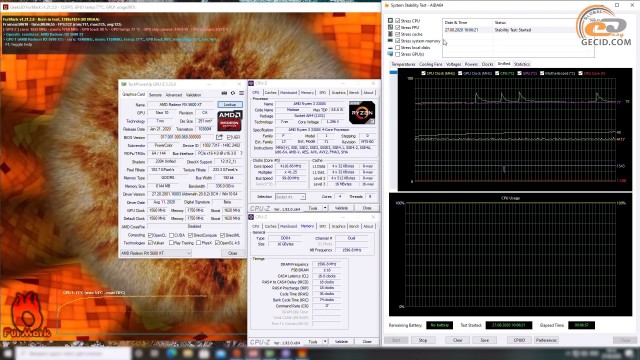This screenshot has width=640, height=360.
Task: Click the Stress GPU(s) monitor icon
Action: pyautogui.click(x=390, y=54)
